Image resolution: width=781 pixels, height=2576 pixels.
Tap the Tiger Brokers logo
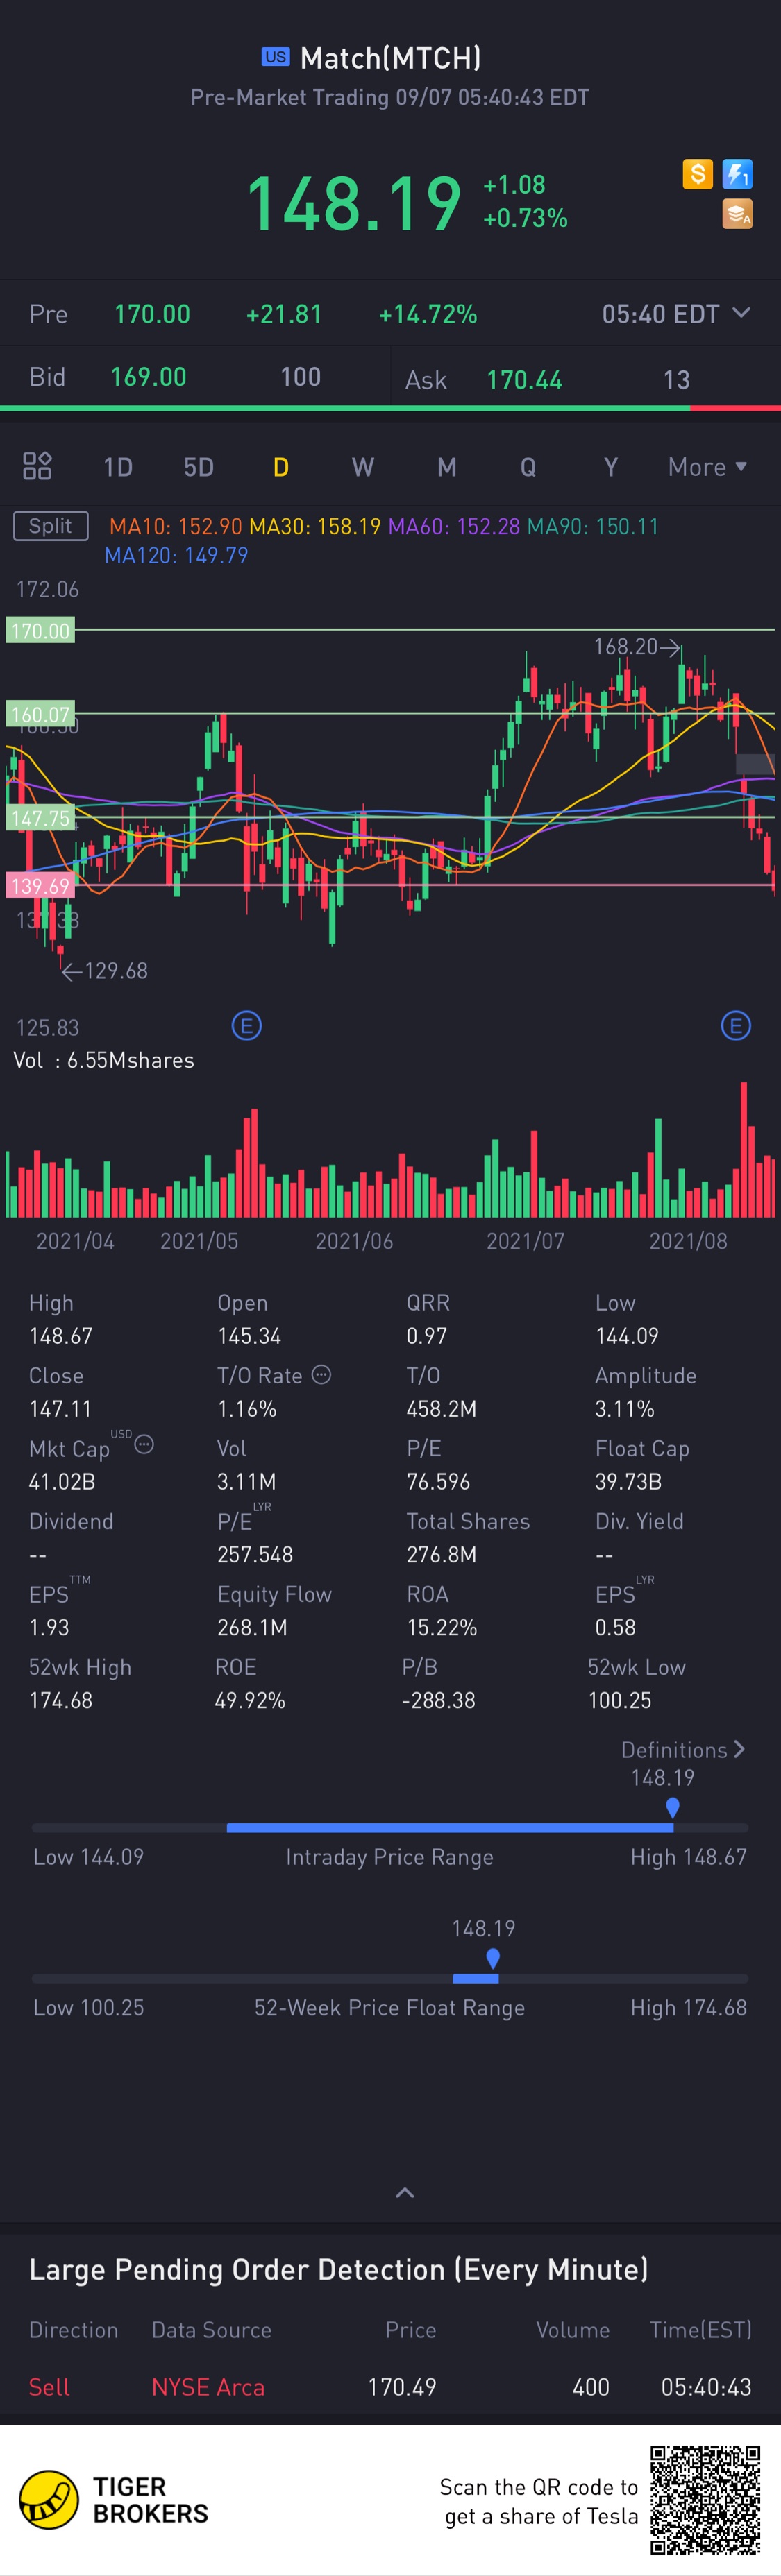(x=114, y=2500)
